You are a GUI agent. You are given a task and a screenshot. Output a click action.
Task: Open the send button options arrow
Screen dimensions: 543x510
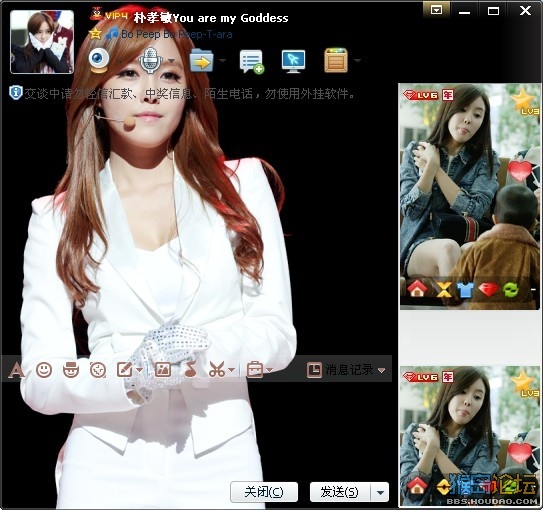380,492
